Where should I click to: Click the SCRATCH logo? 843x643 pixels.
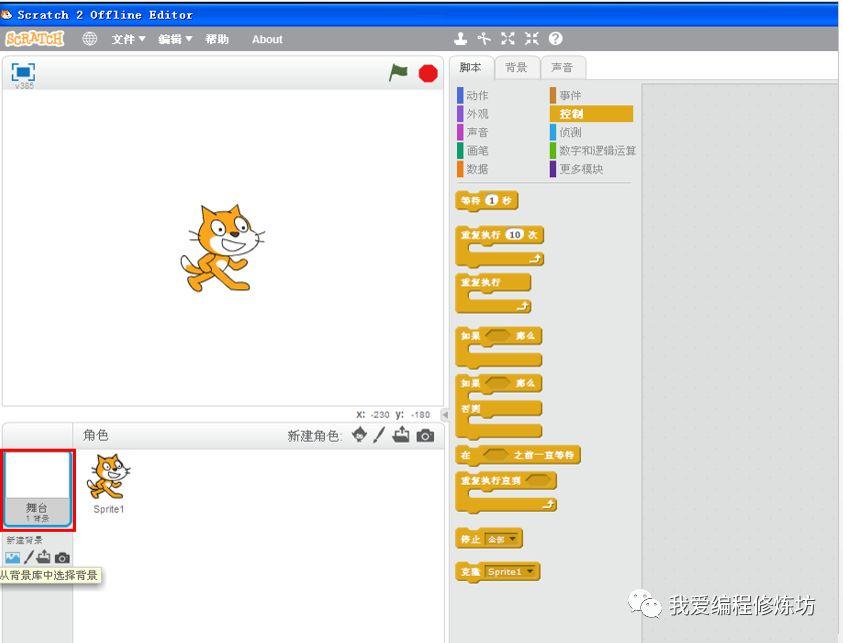pos(34,39)
